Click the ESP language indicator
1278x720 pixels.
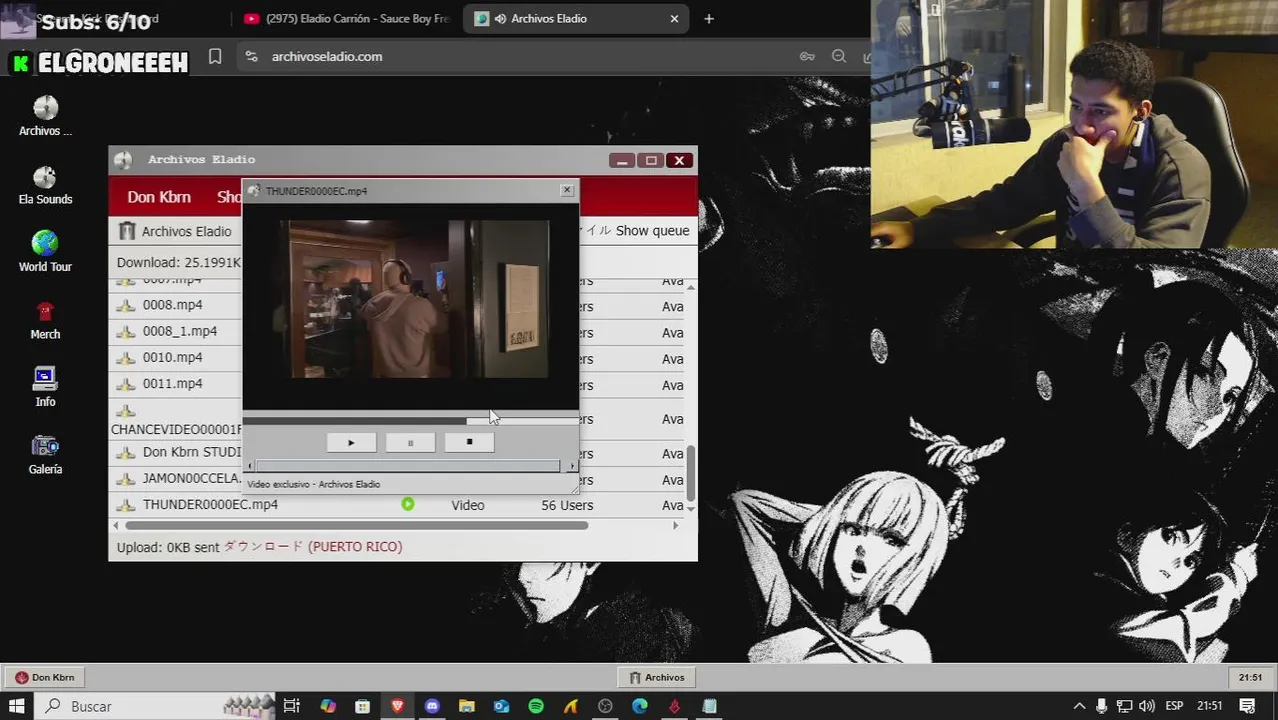[1174, 706]
